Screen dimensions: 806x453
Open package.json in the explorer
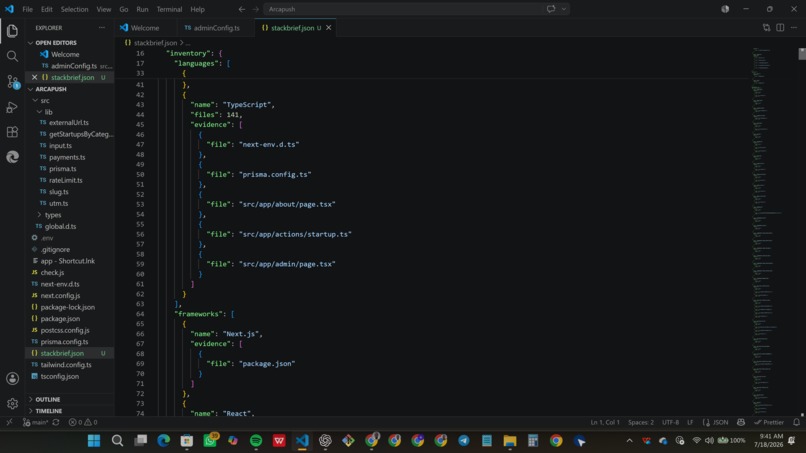click(60, 319)
